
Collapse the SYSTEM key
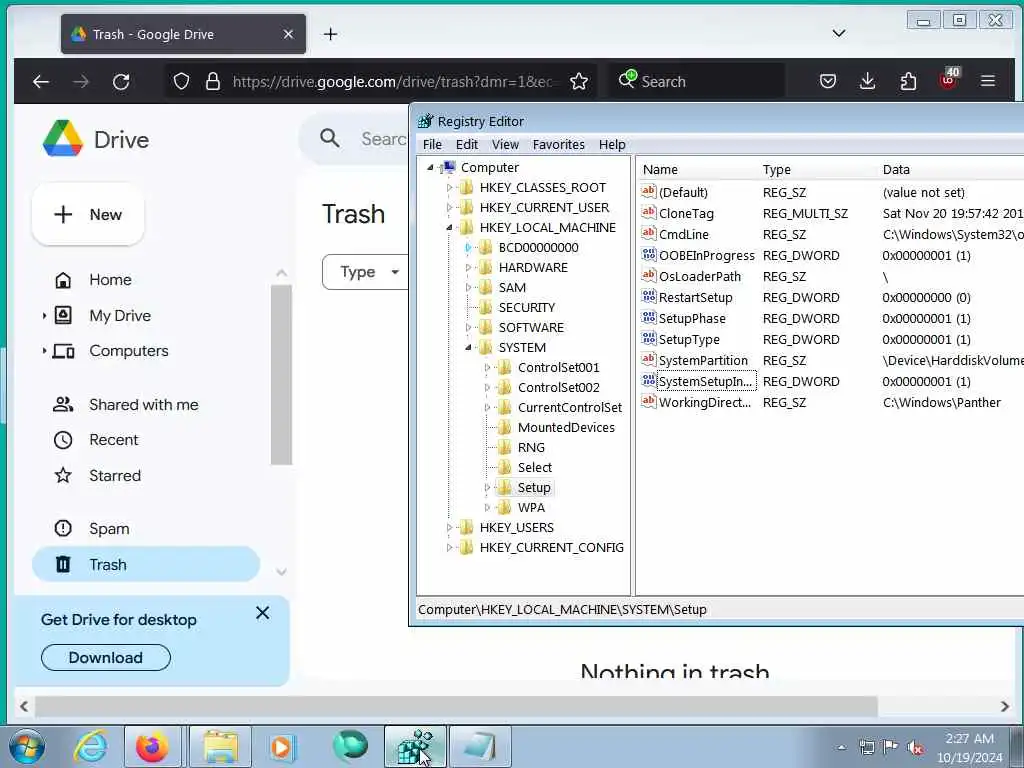pos(468,348)
